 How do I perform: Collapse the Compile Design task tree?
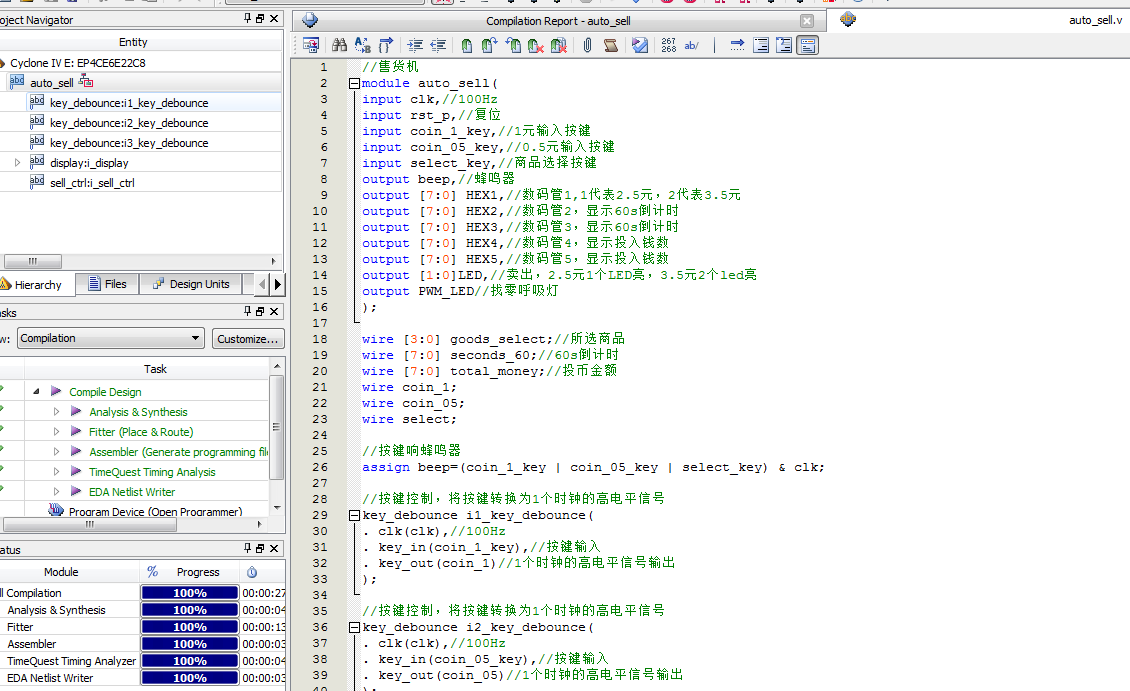(36, 391)
